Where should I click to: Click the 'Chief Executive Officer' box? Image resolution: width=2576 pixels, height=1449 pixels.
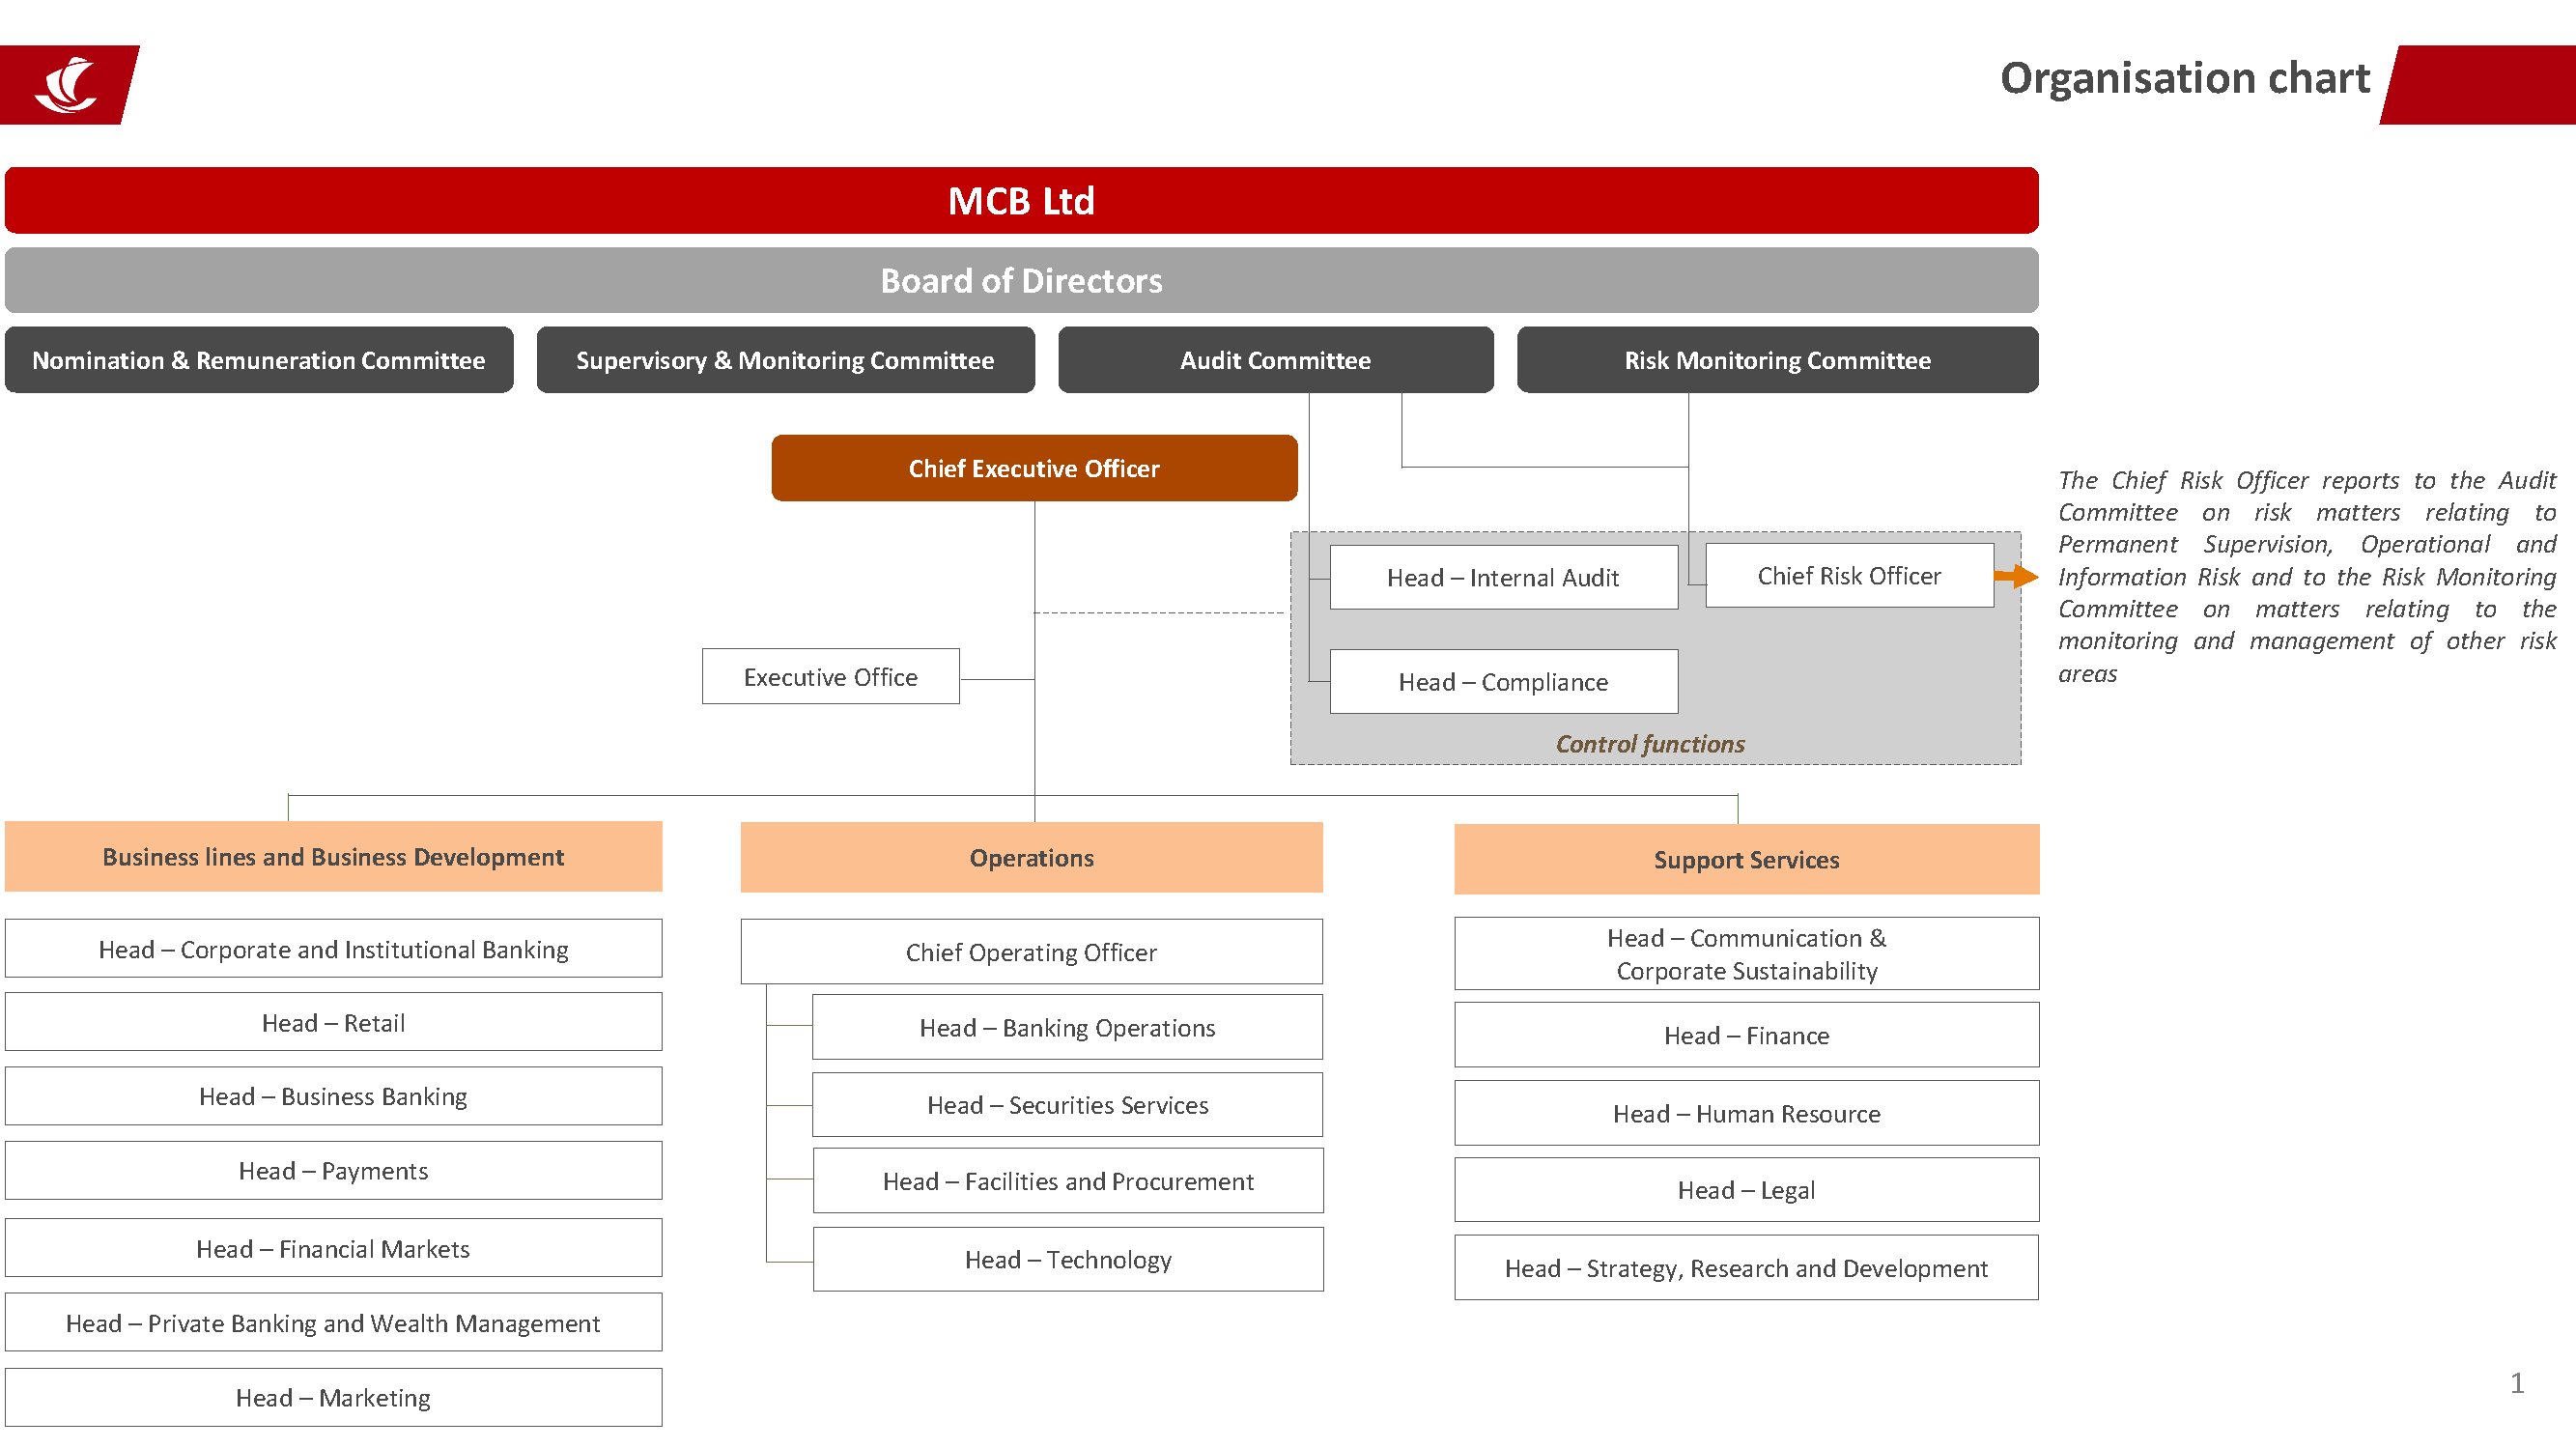tap(1034, 468)
